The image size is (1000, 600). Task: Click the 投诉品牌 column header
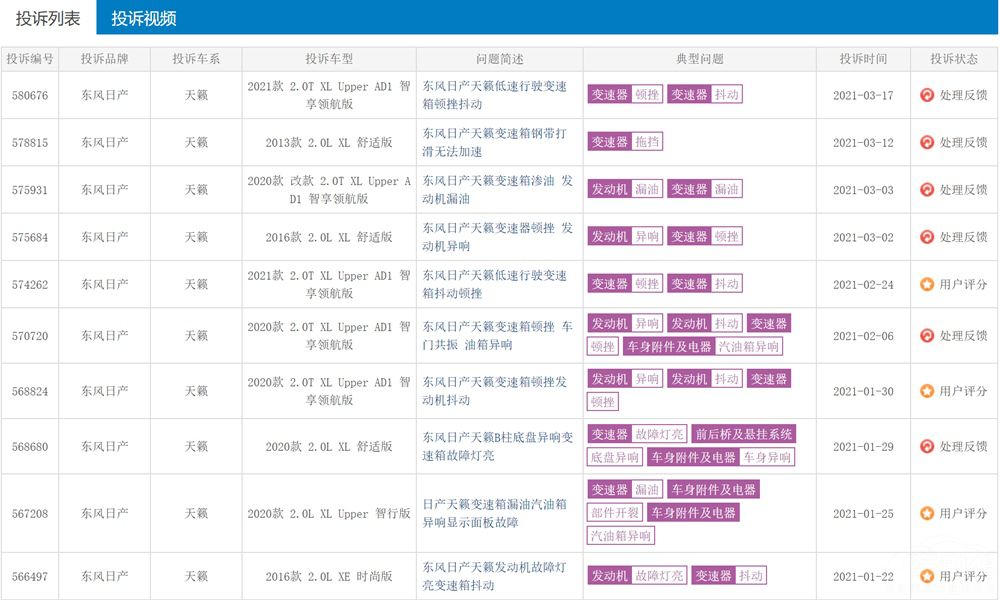coord(105,59)
